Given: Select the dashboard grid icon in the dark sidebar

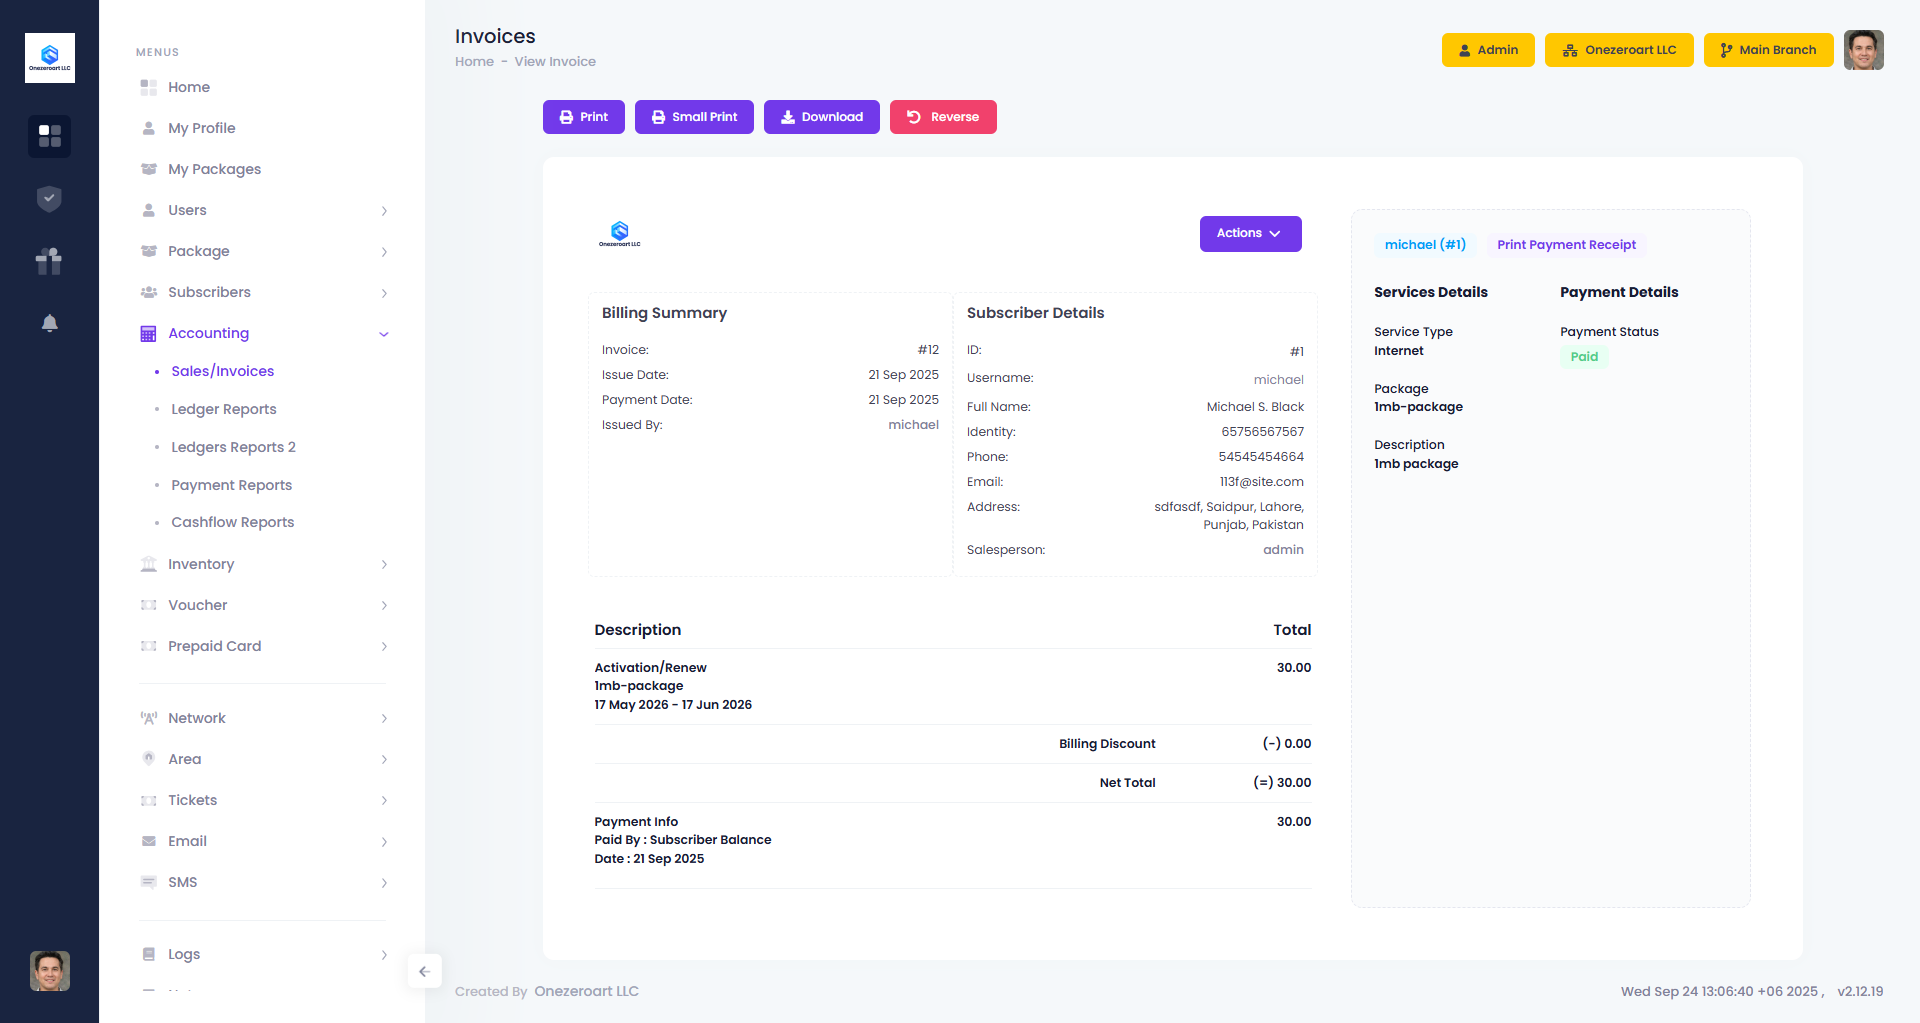Looking at the screenshot, I should coord(49,136).
